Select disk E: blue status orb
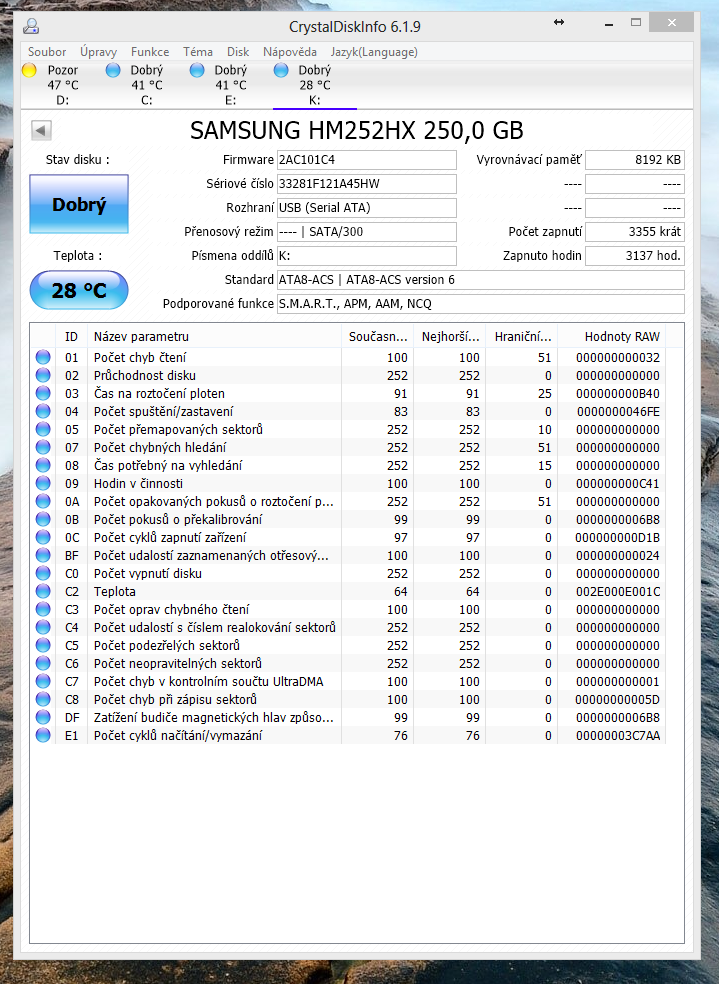The height and width of the screenshot is (984, 719). tap(197, 70)
